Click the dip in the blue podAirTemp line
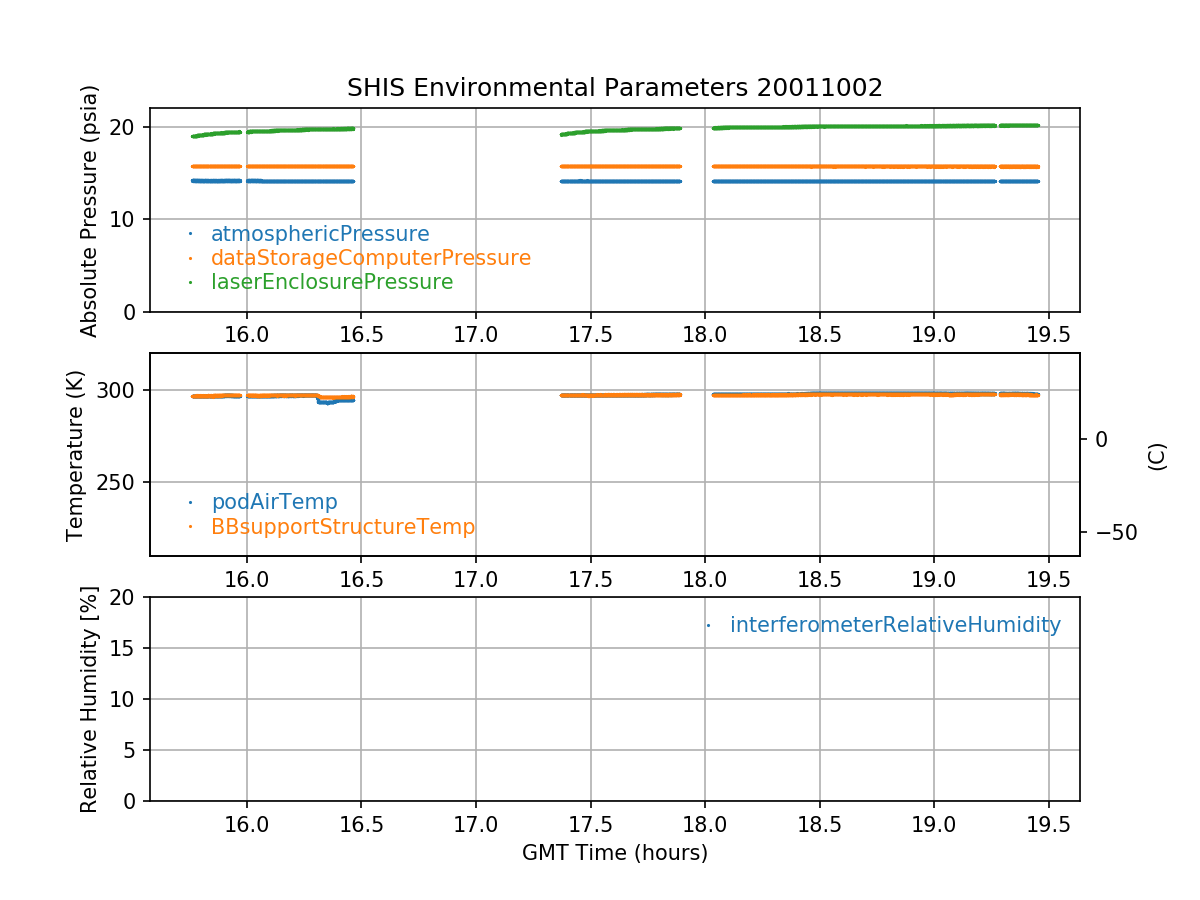 point(326,401)
